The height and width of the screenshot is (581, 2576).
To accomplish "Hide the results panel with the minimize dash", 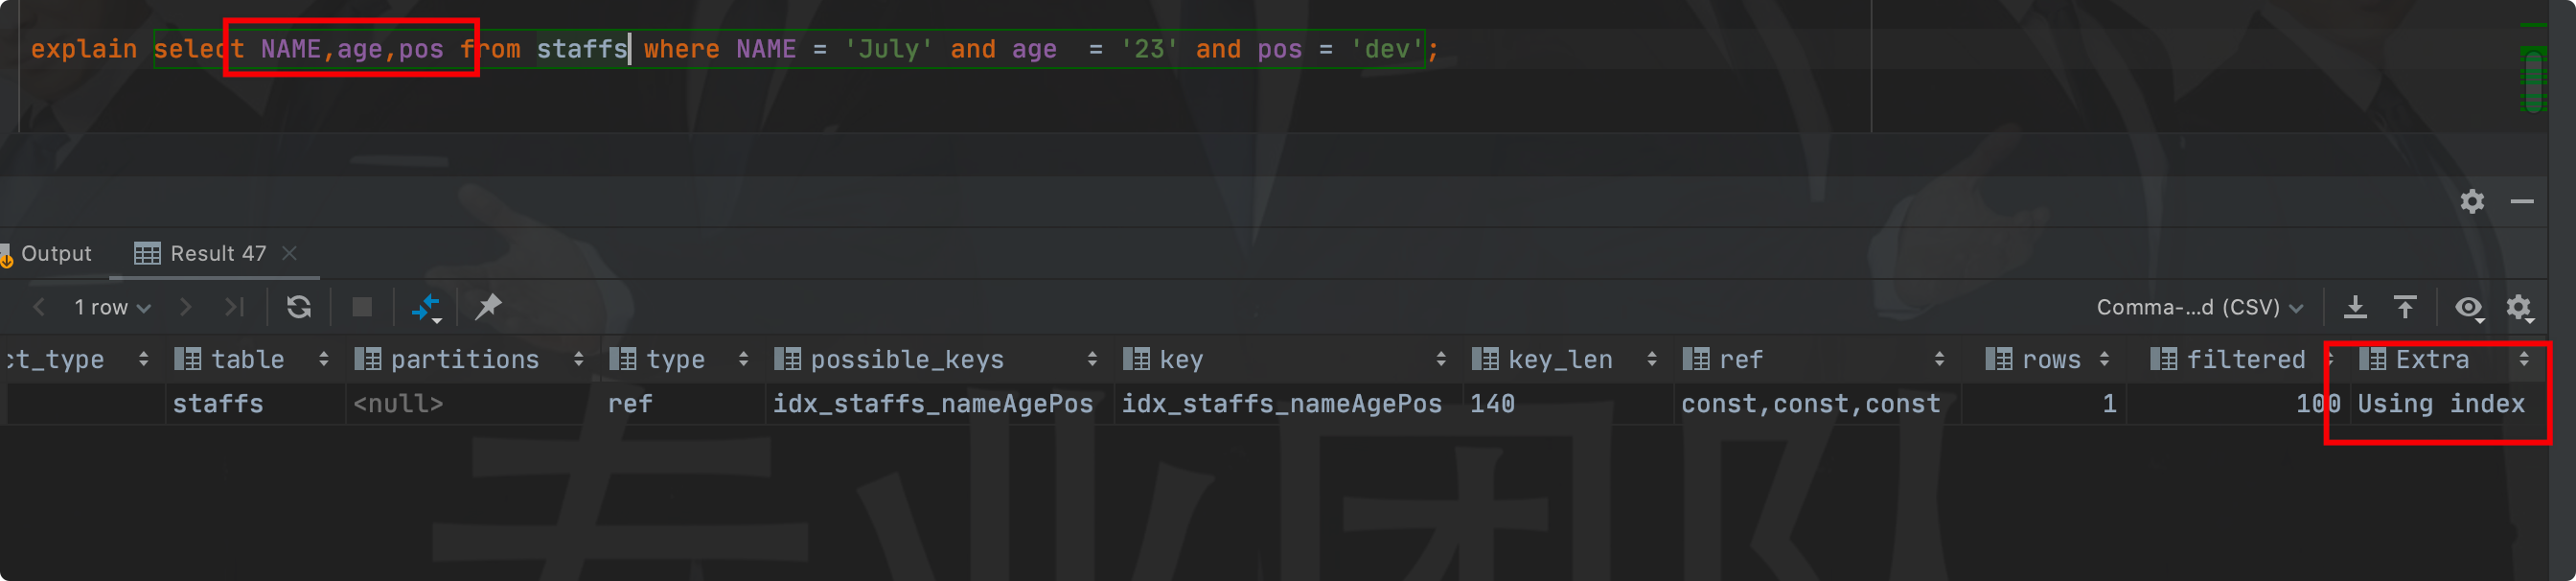I will coord(2522,202).
